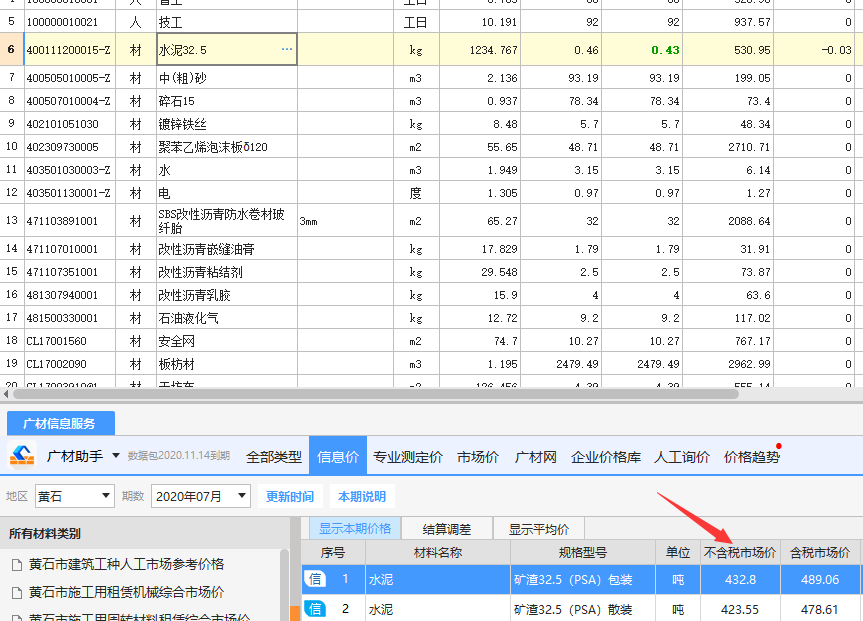The height and width of the screenshot is (621, 863).
Task: Click the 信 icon in 水泥 包装 row
Action: [315, 579]
